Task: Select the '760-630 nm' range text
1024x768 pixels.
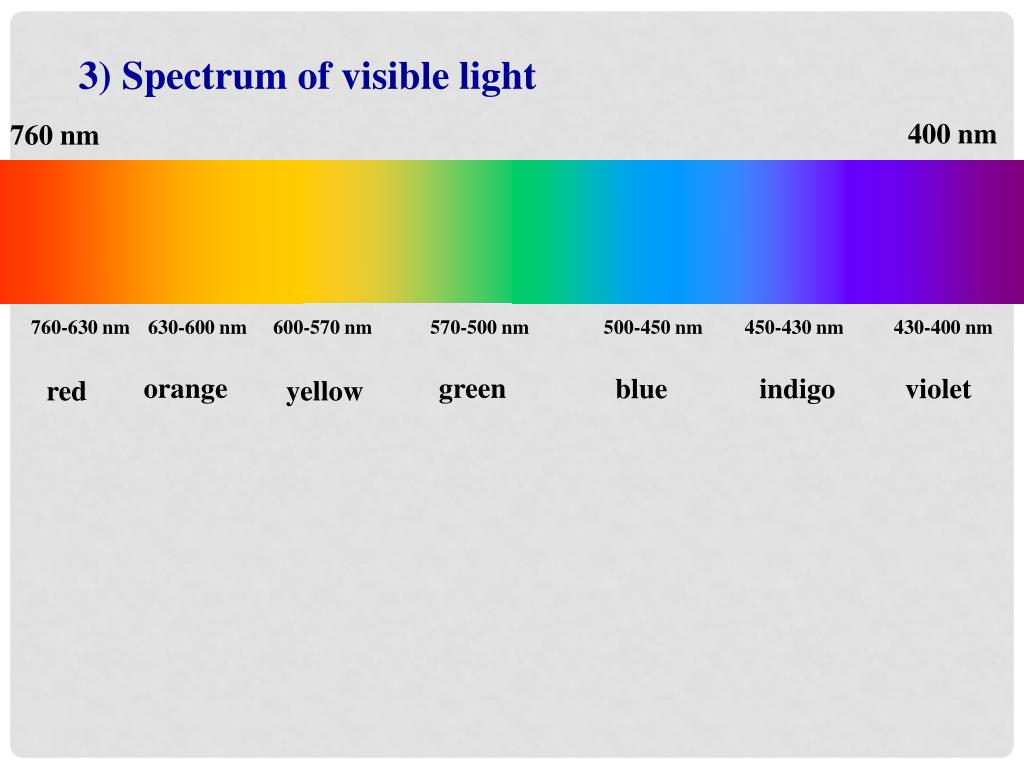Action: (80, 327)
